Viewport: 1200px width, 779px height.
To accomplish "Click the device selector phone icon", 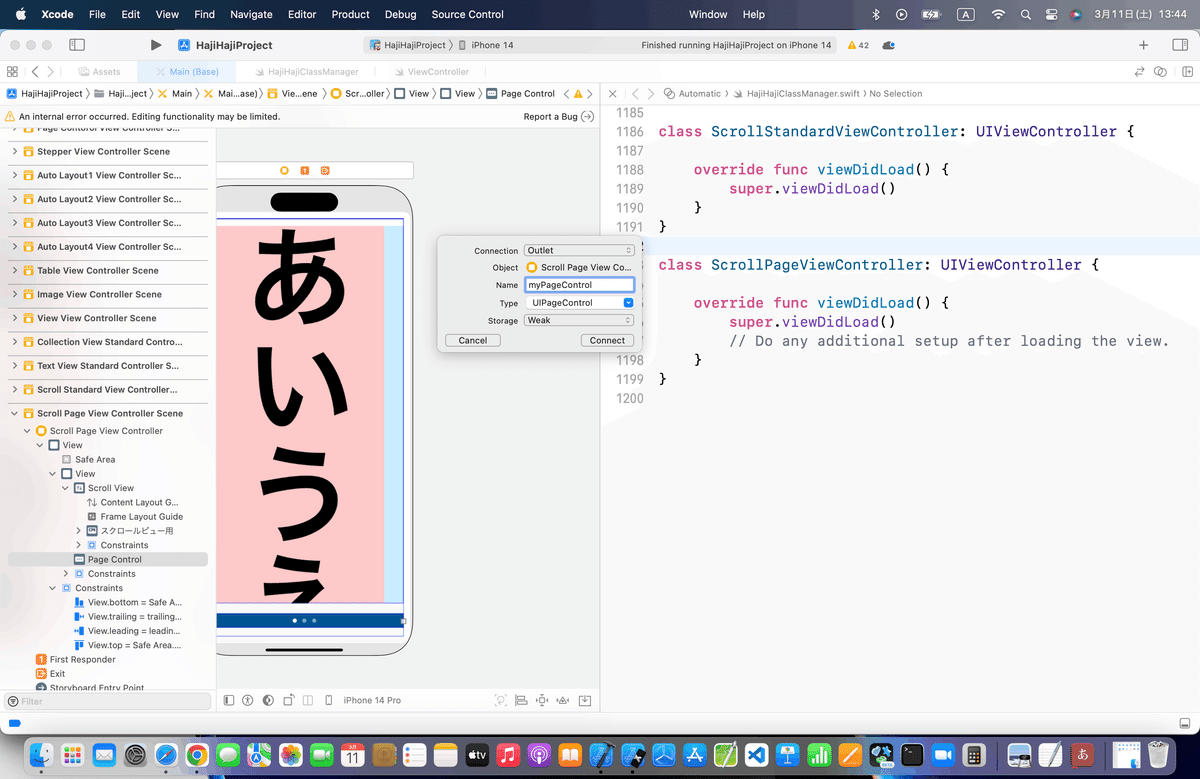I will pos(329,700).
